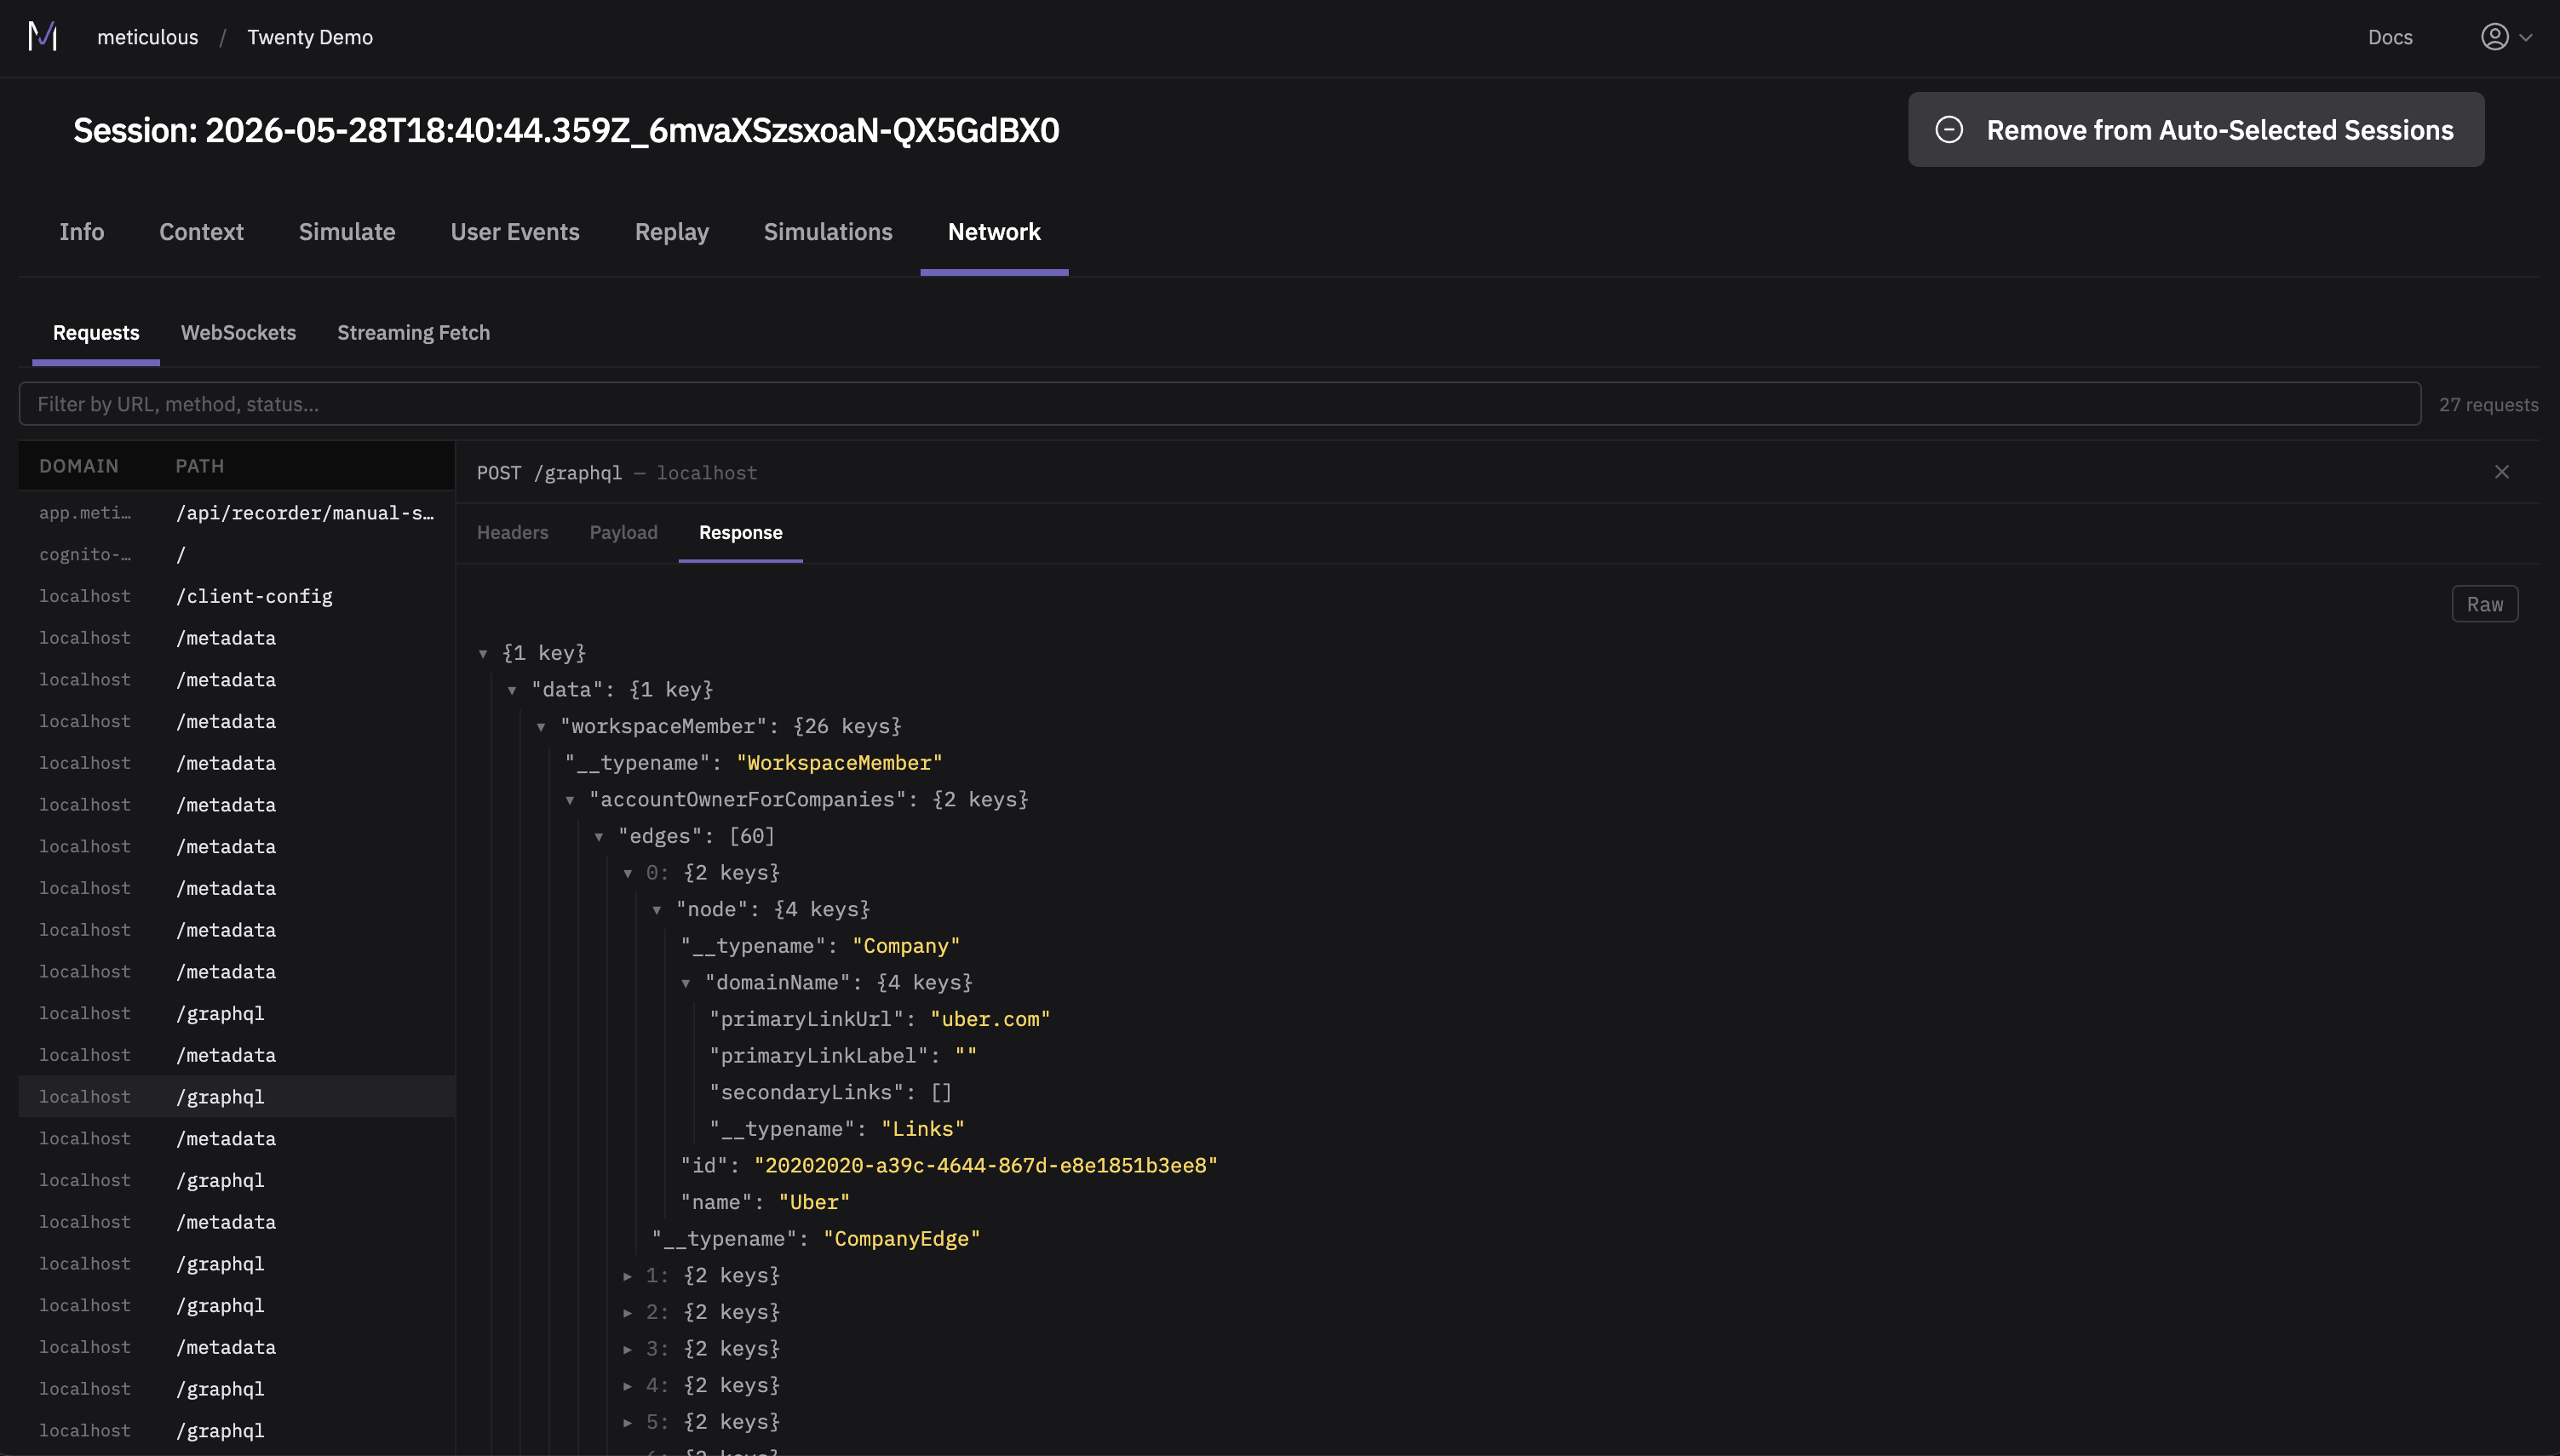
Task: Open the Simulate tab
Action: tap(347, 232)
